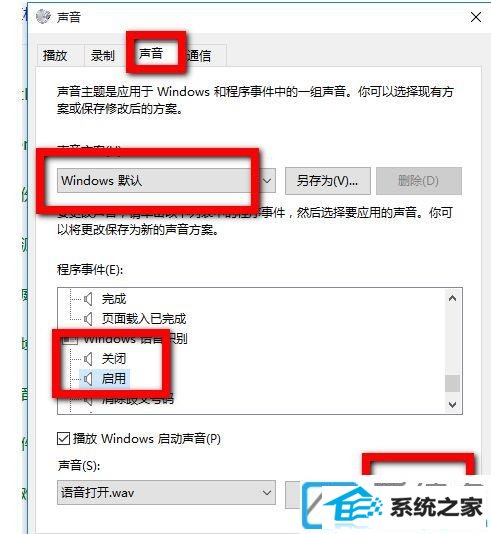Click speaker icon beside 页面载入已完成
The width and height of the screenshot is (491, 534).
click(x=88, y=319)
